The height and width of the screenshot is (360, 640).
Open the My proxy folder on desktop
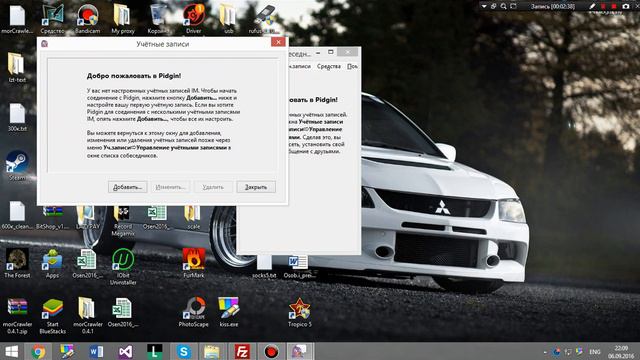point(122,19)
